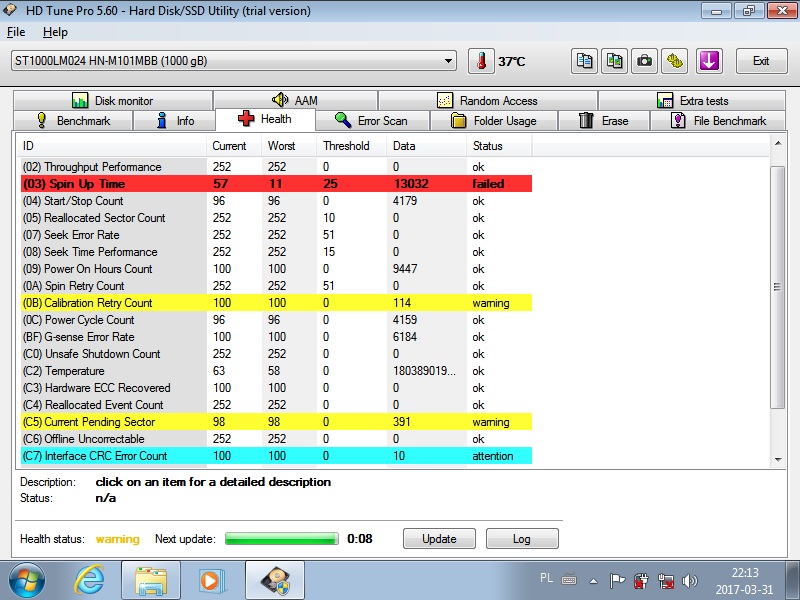Select the (0B) Calibration Retry Count row

276,303
